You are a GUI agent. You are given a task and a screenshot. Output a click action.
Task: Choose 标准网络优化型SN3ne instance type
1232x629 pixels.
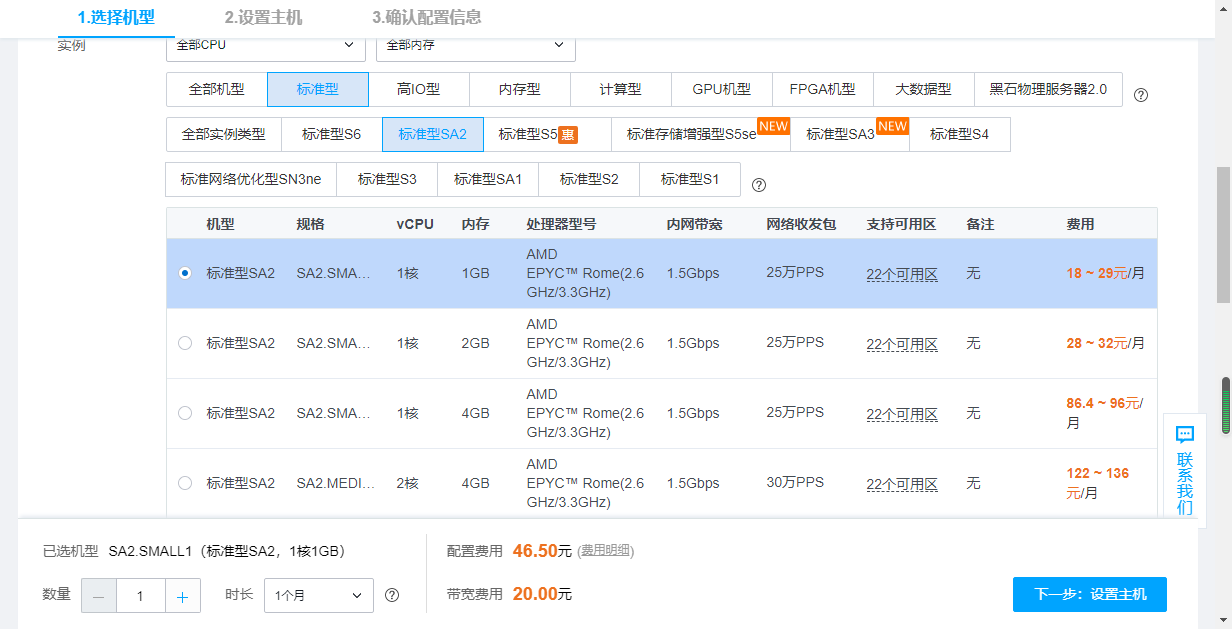point(251,180)
